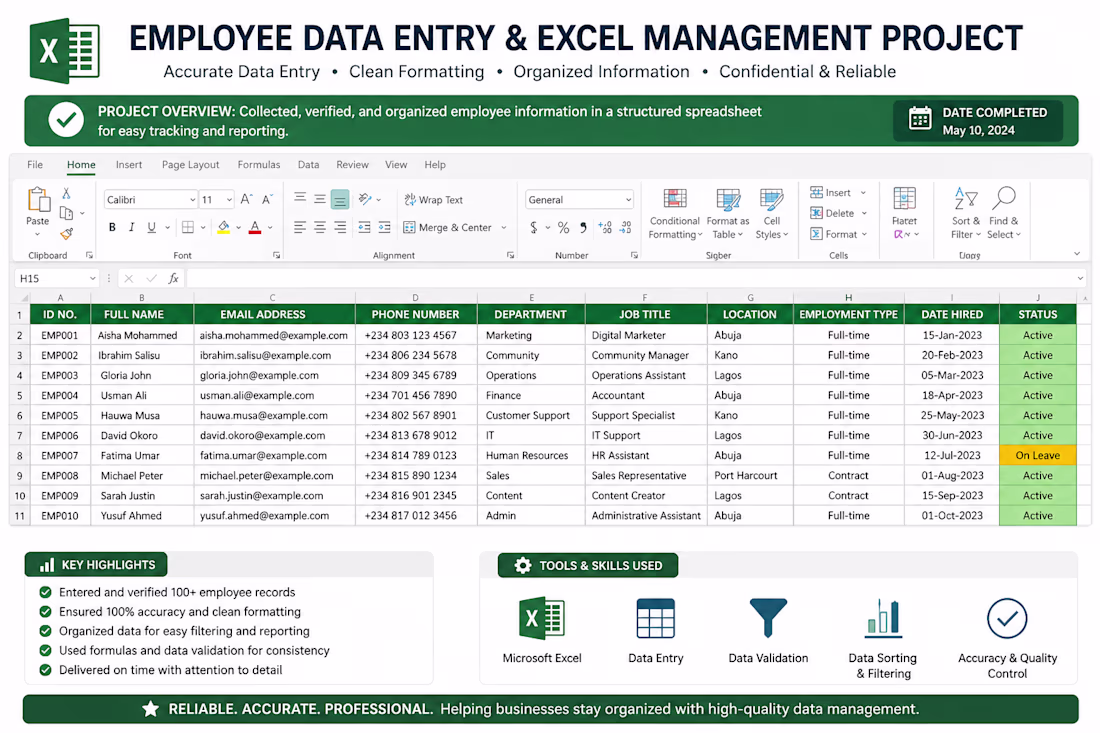
Task: Open the font size 11 dropdown
Action: coord(229,200)
